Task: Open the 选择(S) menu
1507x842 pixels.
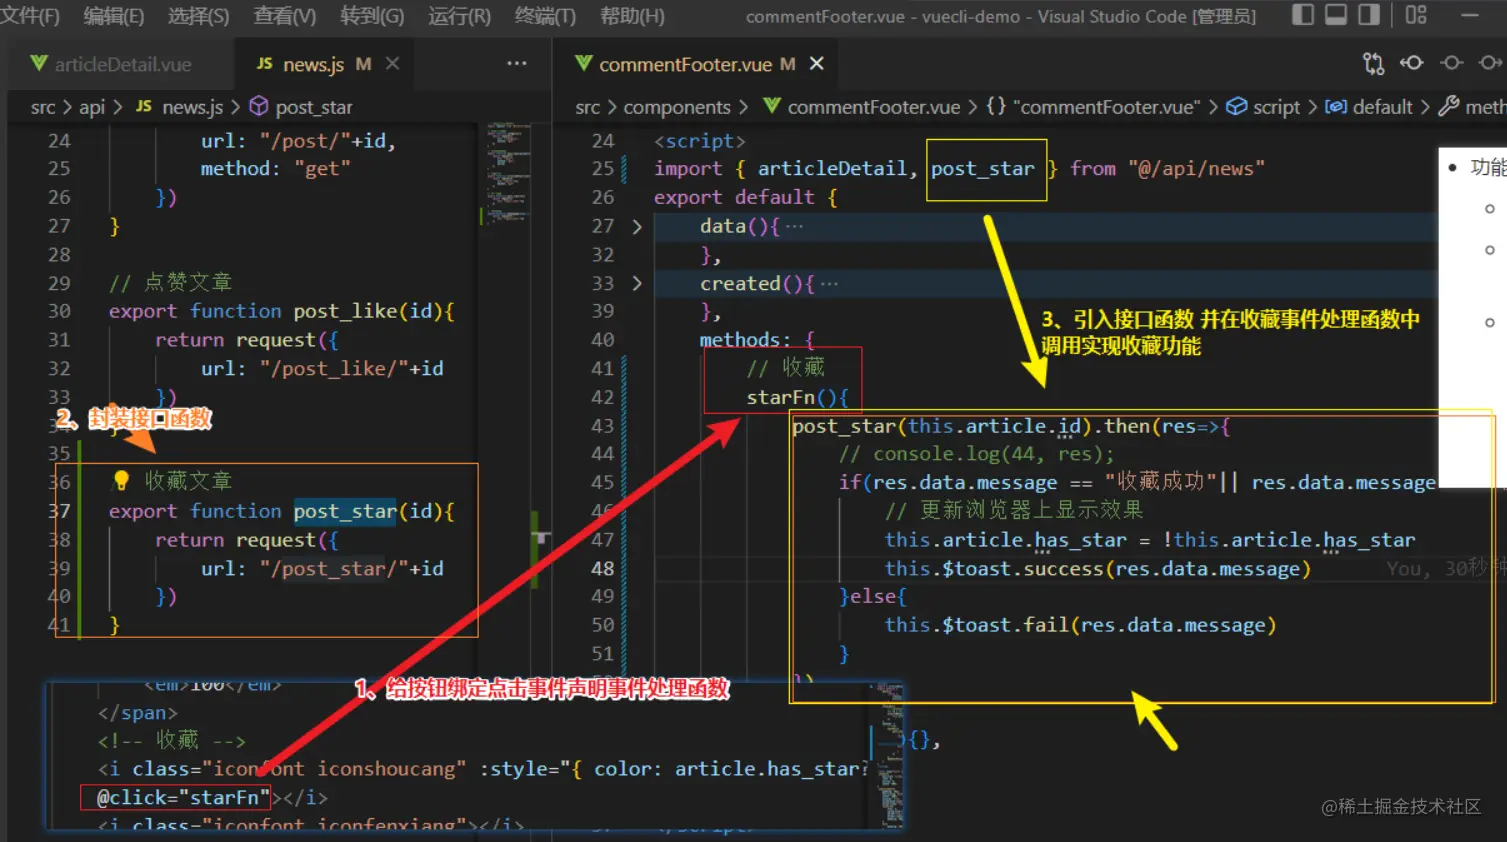Action: coord(198,16)
